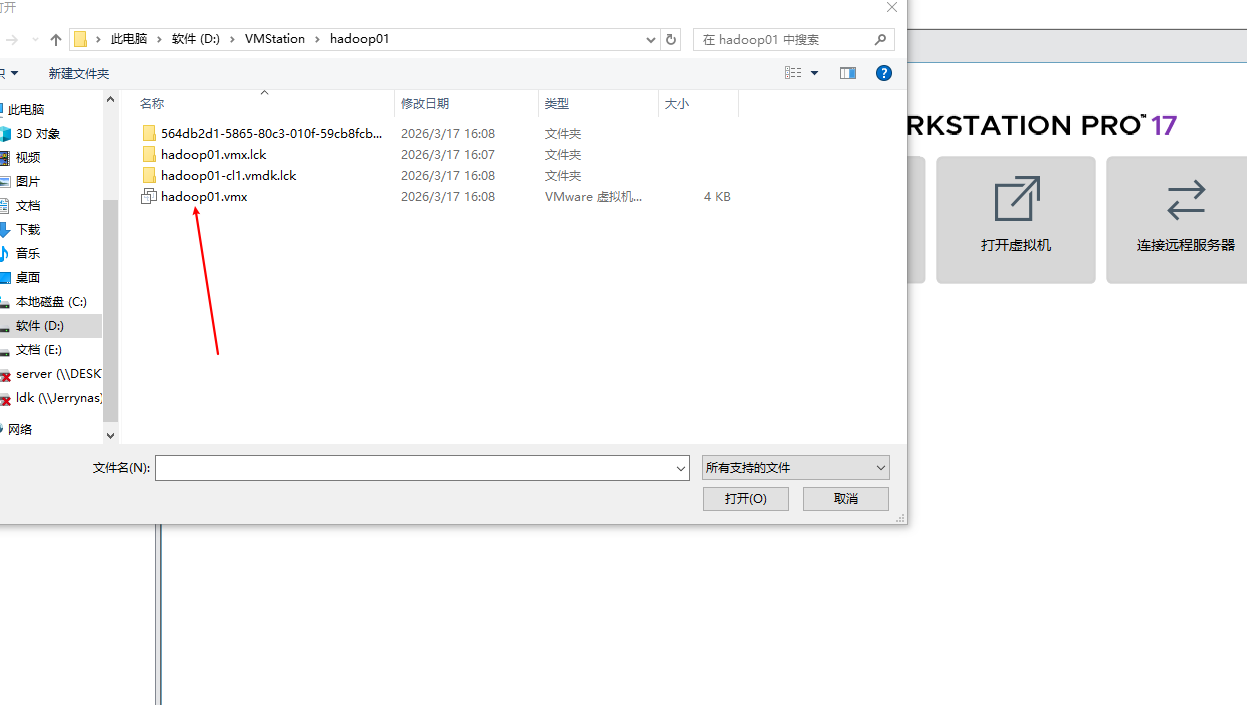Expand the recent locations dropdown arrow
This screenshot has width=1247, height=705.
tap(35, 40)
